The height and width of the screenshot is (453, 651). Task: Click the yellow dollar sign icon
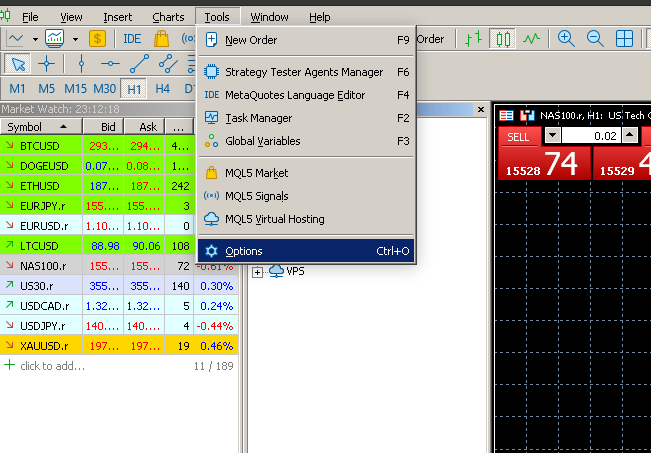[97, 39]
